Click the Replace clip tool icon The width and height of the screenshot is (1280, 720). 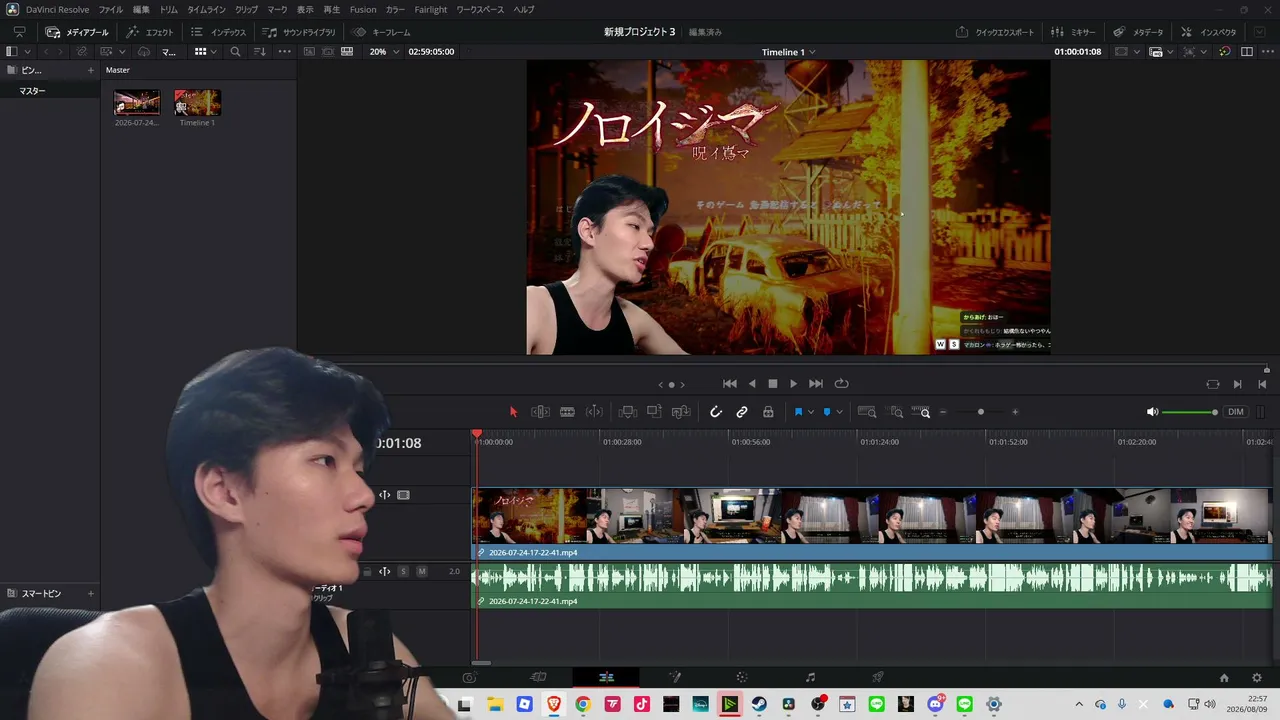tap(681, 412)
